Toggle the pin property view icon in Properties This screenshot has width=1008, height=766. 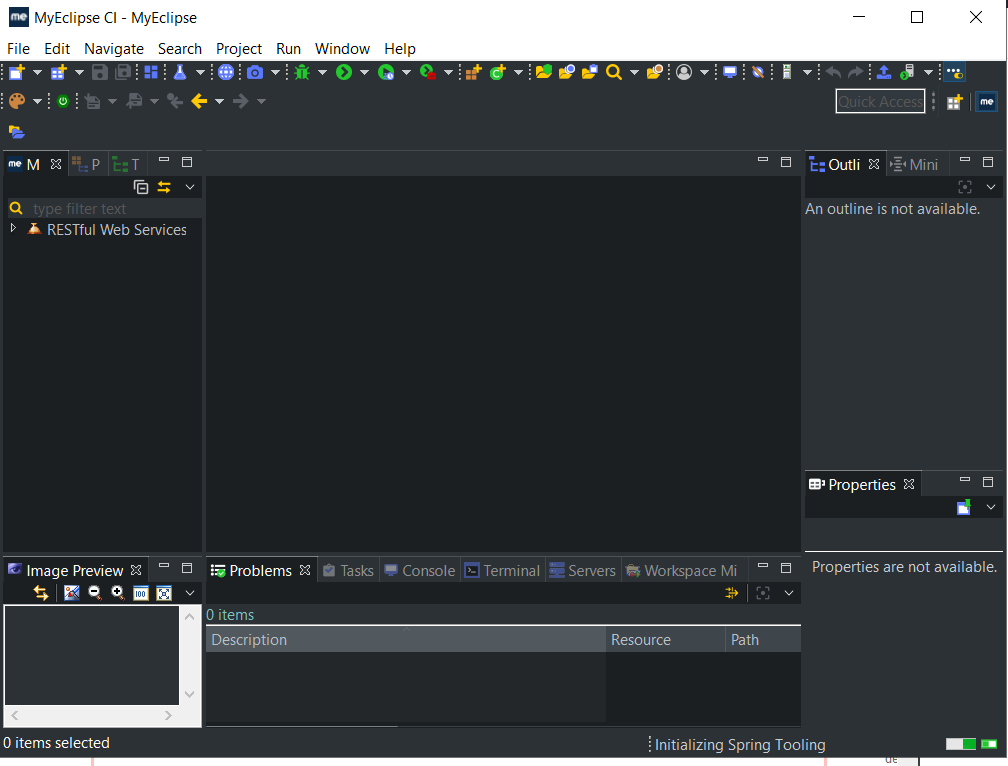click(964, 507)
